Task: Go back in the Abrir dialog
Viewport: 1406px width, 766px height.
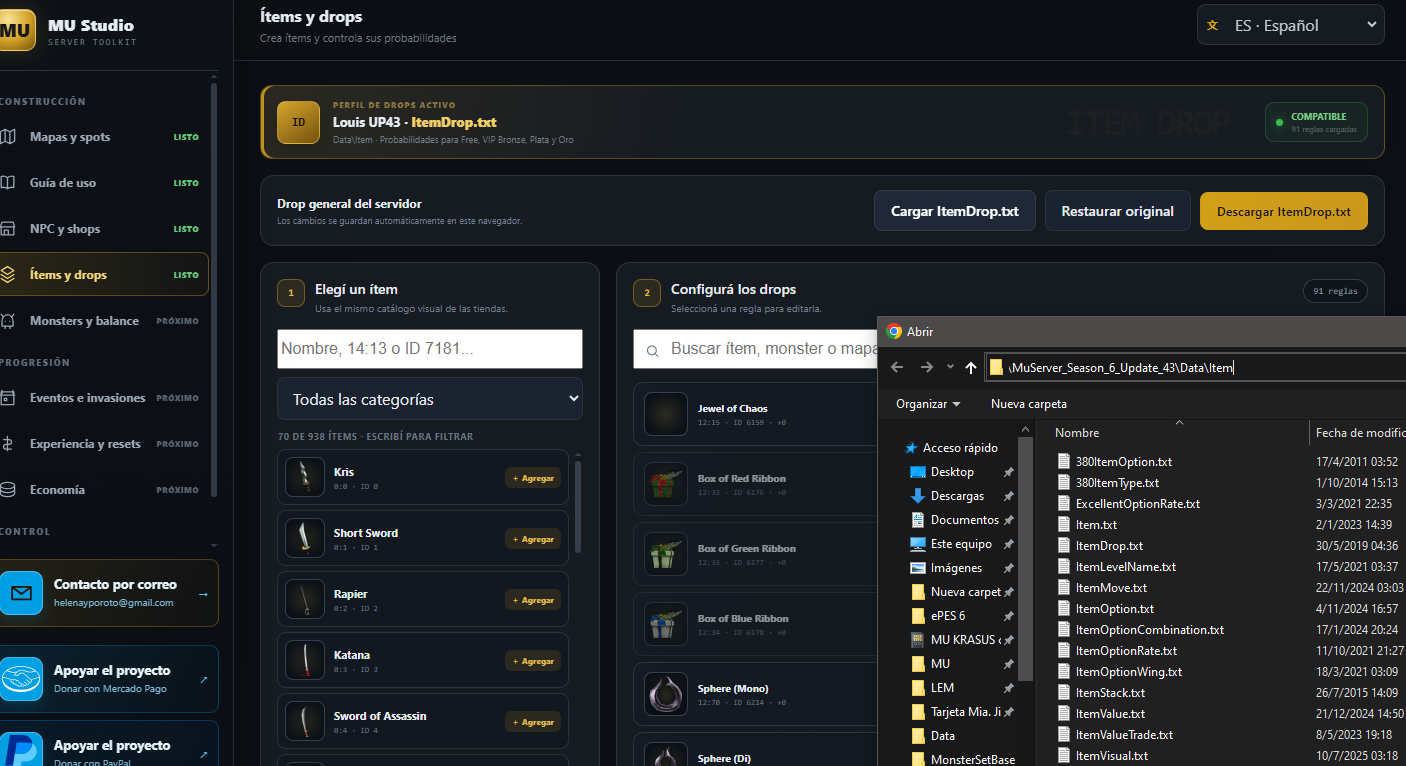Action: coord(897,367)
